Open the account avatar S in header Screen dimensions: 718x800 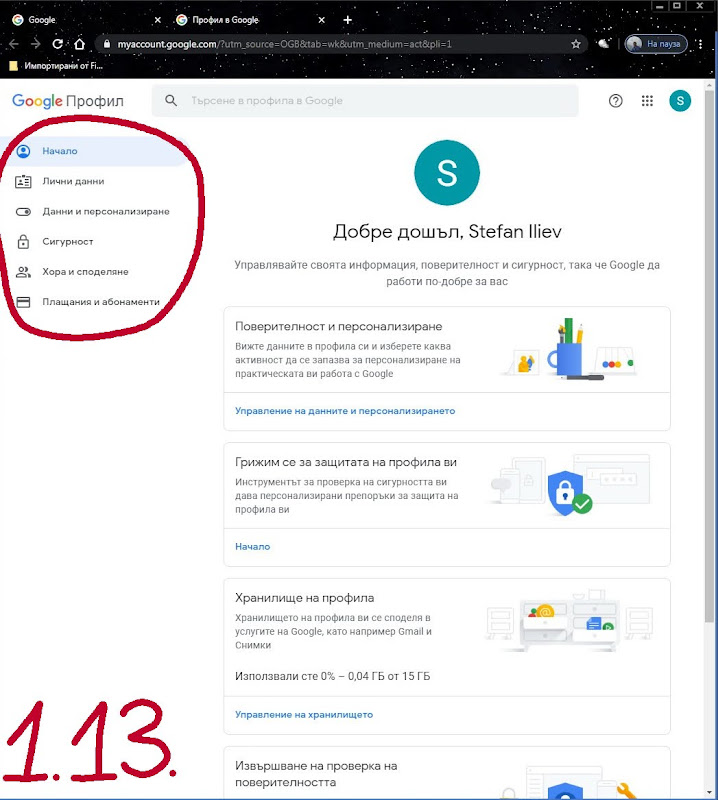coord(680,101)
